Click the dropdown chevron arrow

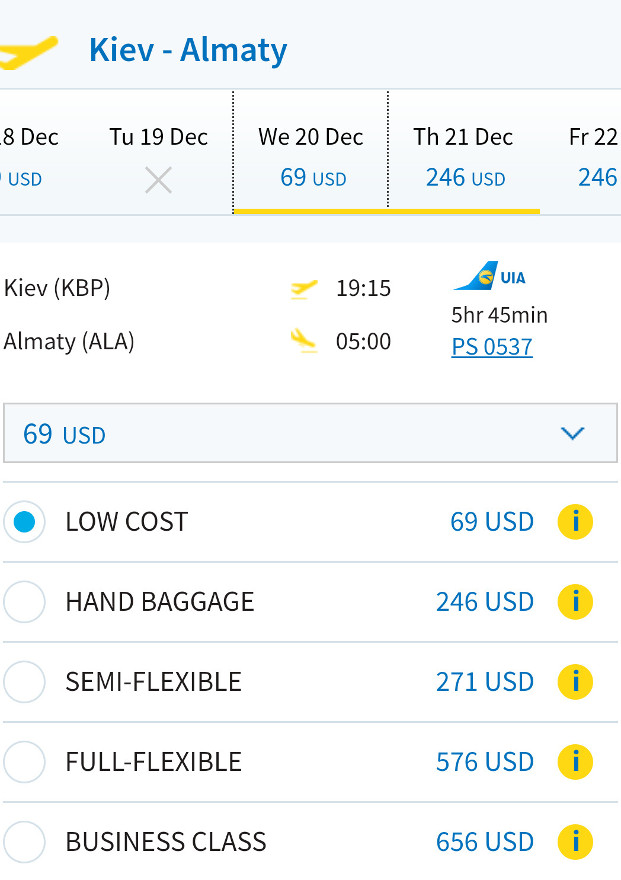573,433
